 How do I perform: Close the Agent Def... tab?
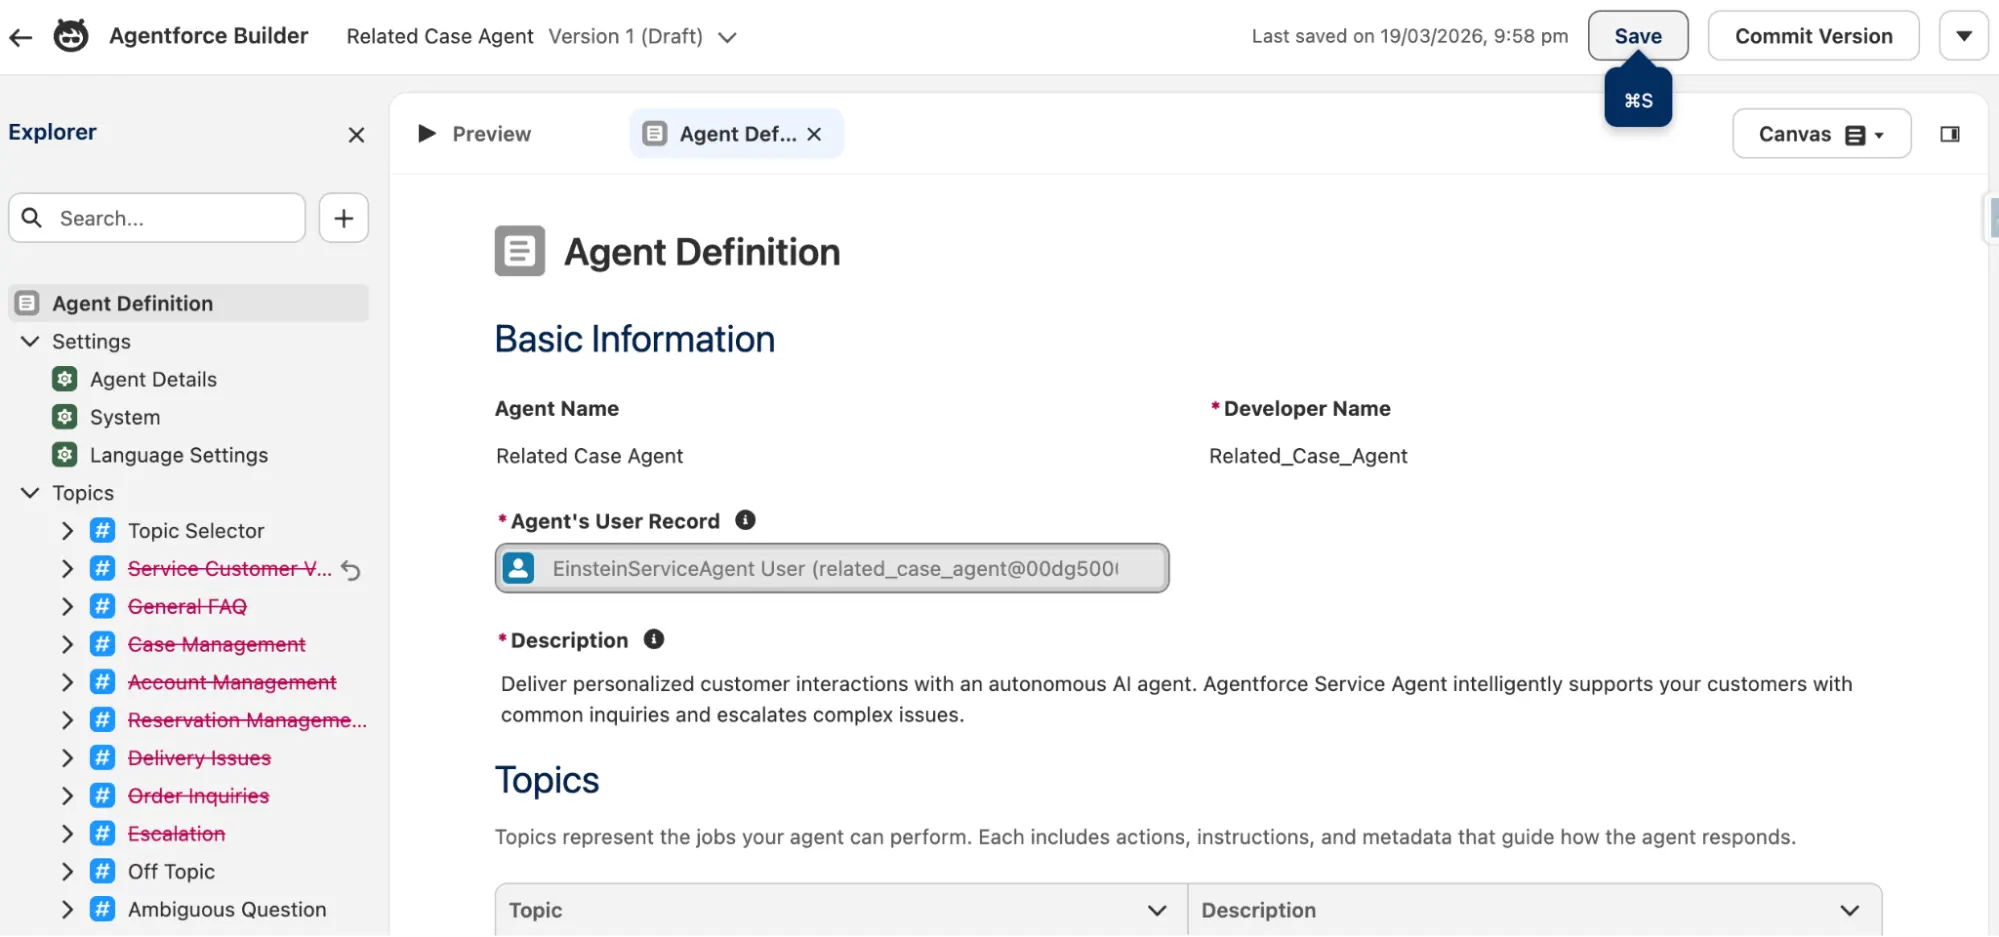815,134
